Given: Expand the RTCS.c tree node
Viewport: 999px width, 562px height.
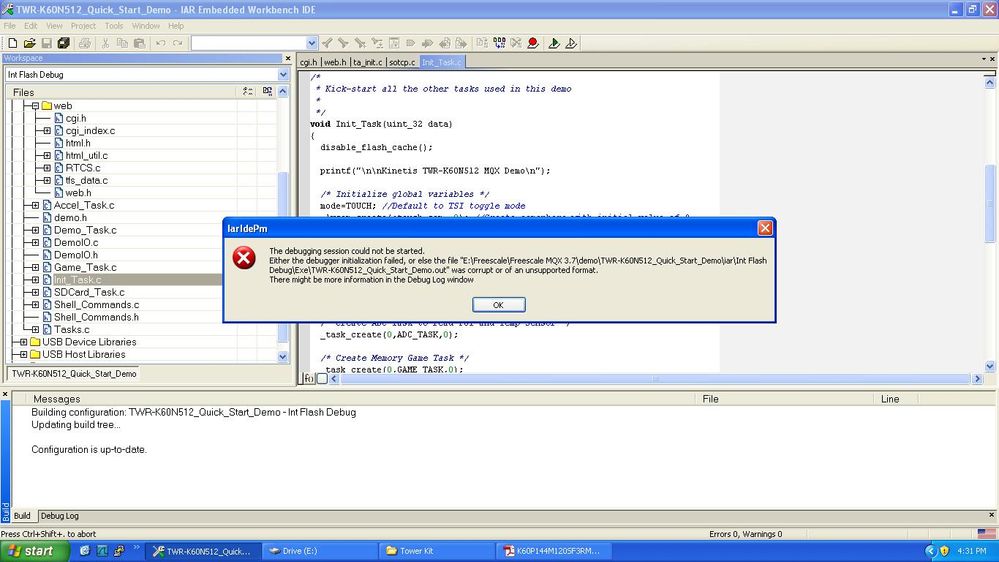Looking at the screenshot, I should coord(47,168).
